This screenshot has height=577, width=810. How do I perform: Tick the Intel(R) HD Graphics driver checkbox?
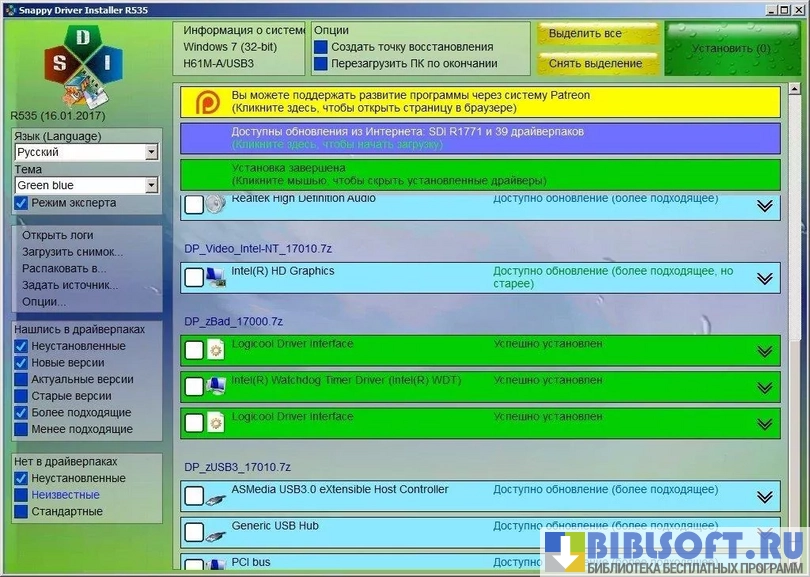[x=194, y=278]
